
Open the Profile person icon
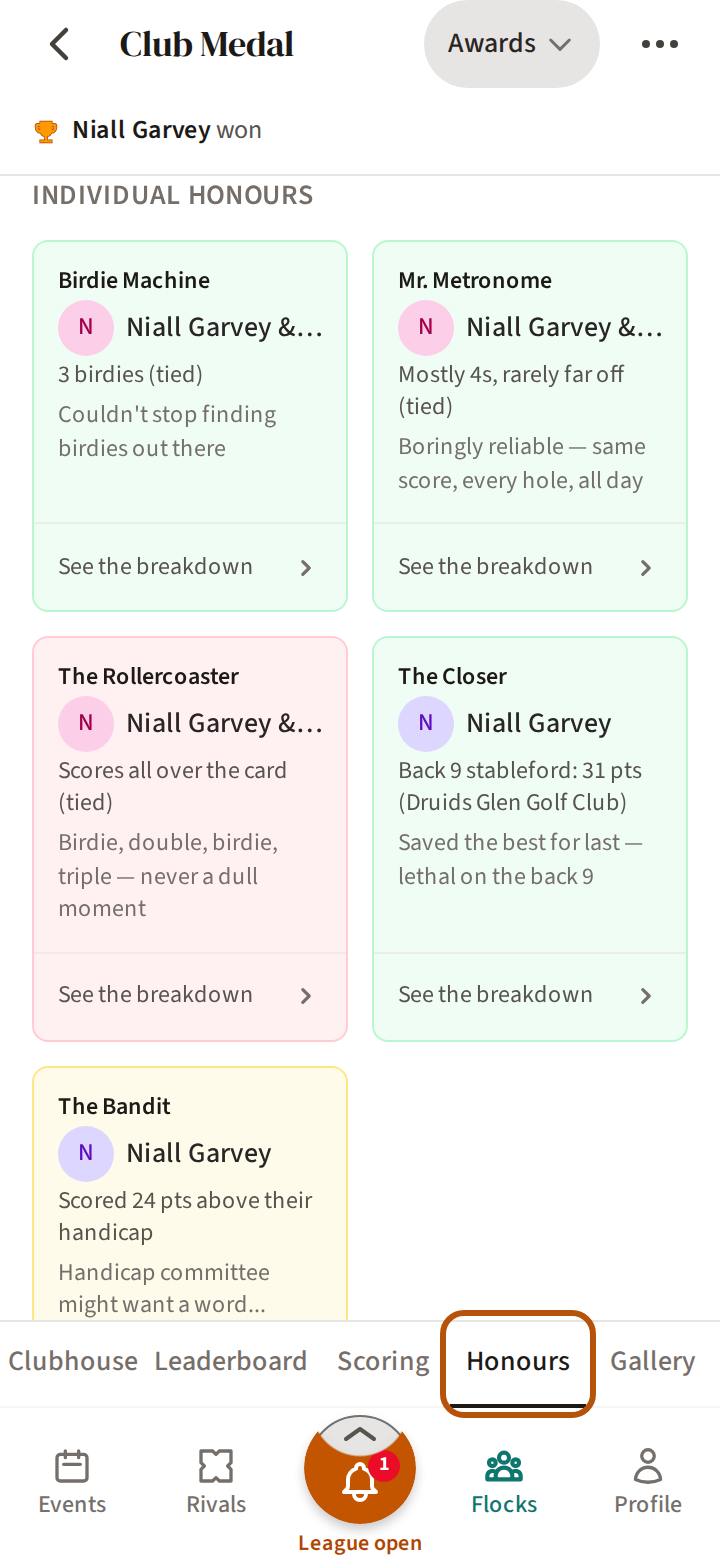(648, 1467)
